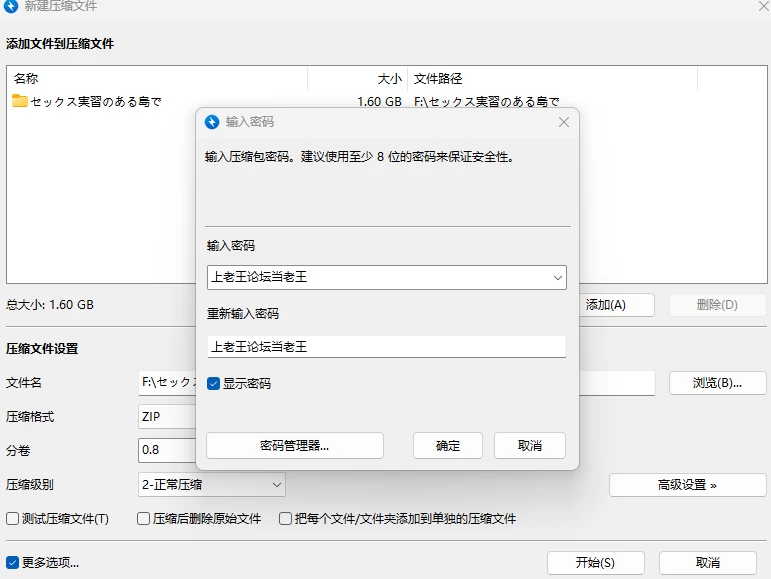This screenshot has height=579, width=771.
Task: Click 开始(S) to start compression
Action: click(x=595, y=563)
